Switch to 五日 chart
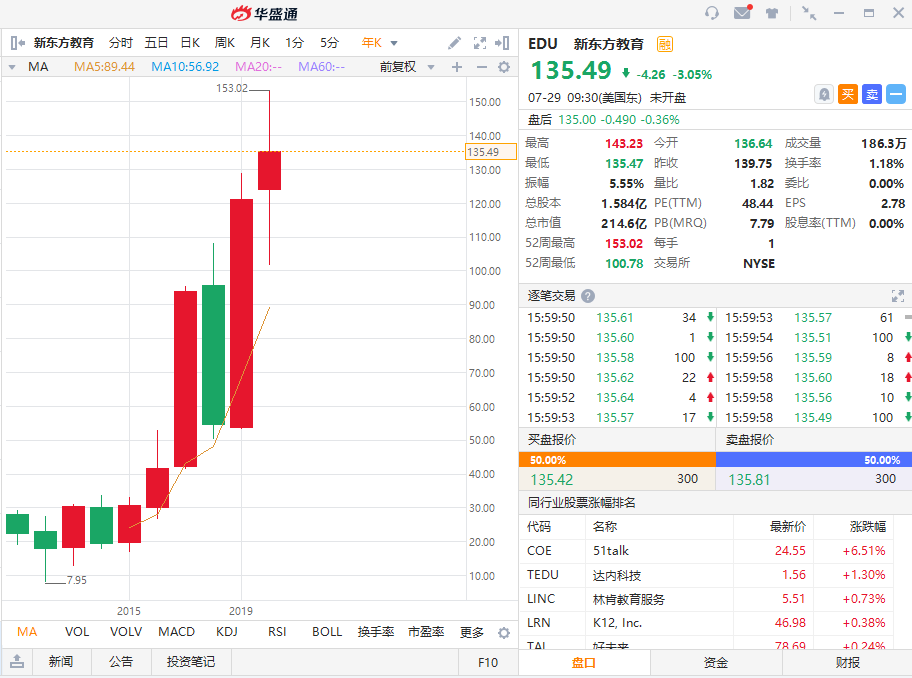912x678 pixels. click(x=156, y=42)
